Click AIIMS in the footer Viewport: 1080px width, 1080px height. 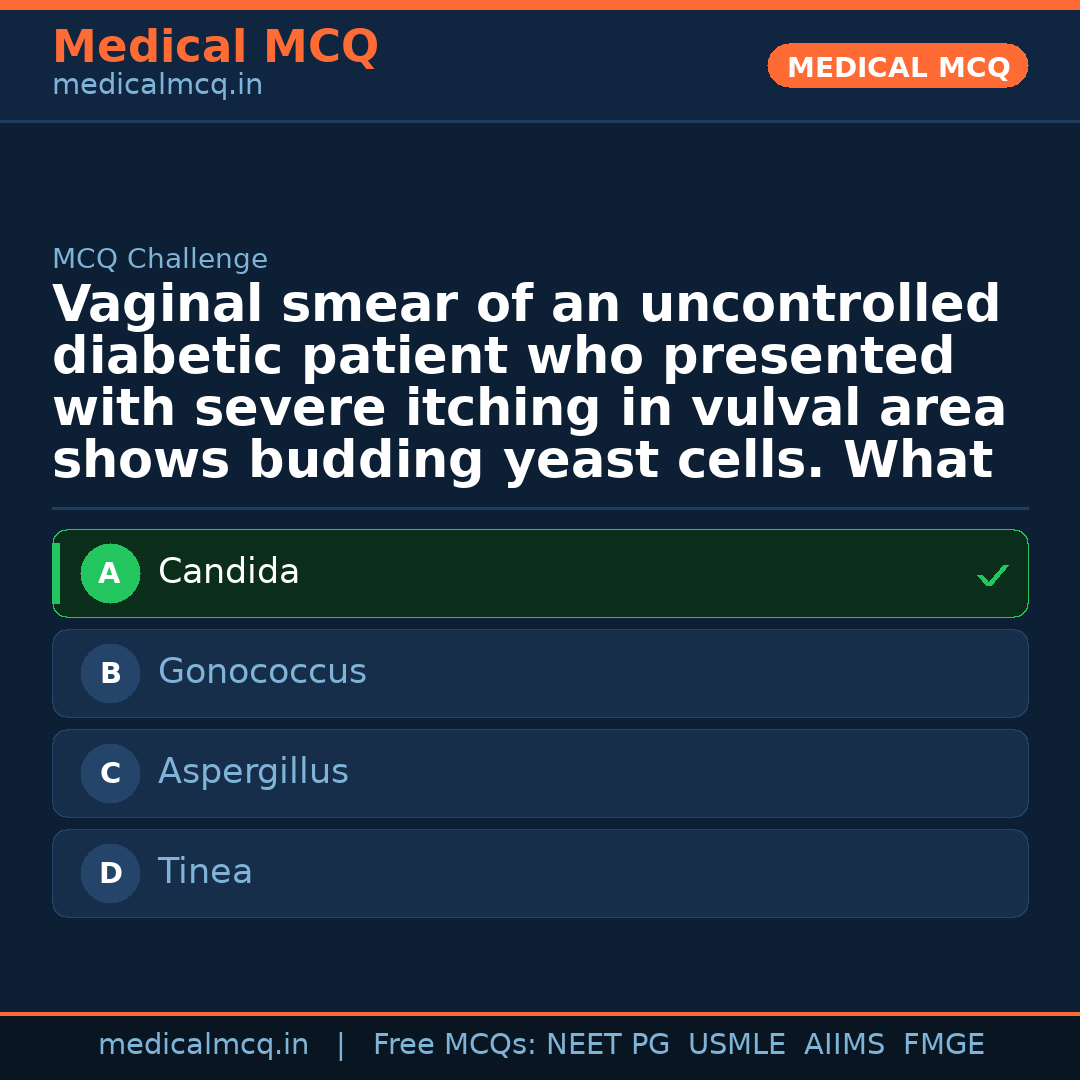(844, 1045)
